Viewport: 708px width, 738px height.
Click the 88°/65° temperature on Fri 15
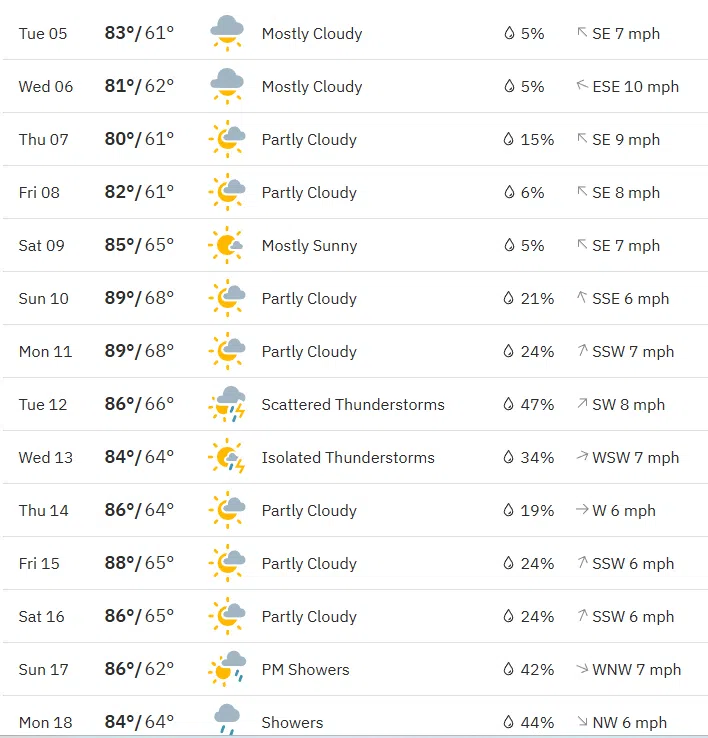[x=139, y=563]
